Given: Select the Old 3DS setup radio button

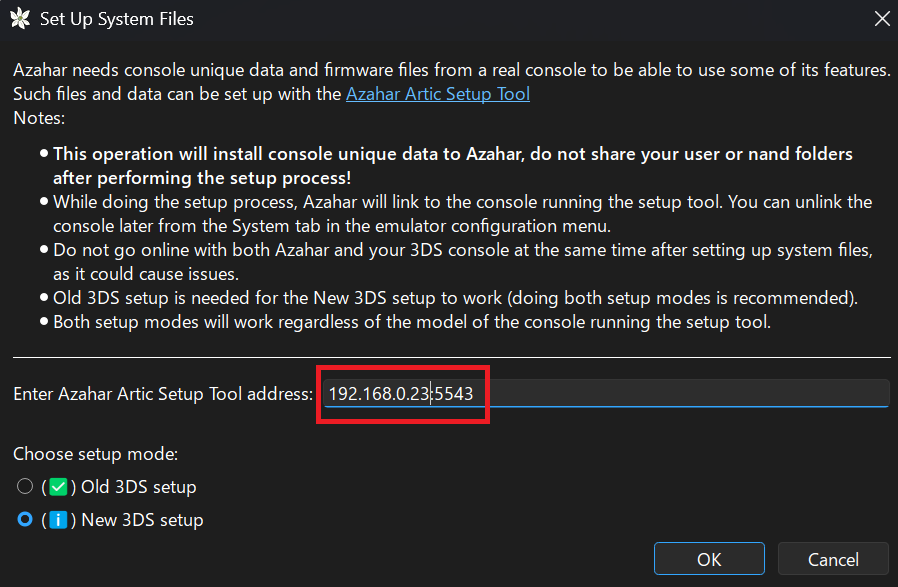Looking at the screenshot, I should (x=26, y=487).
